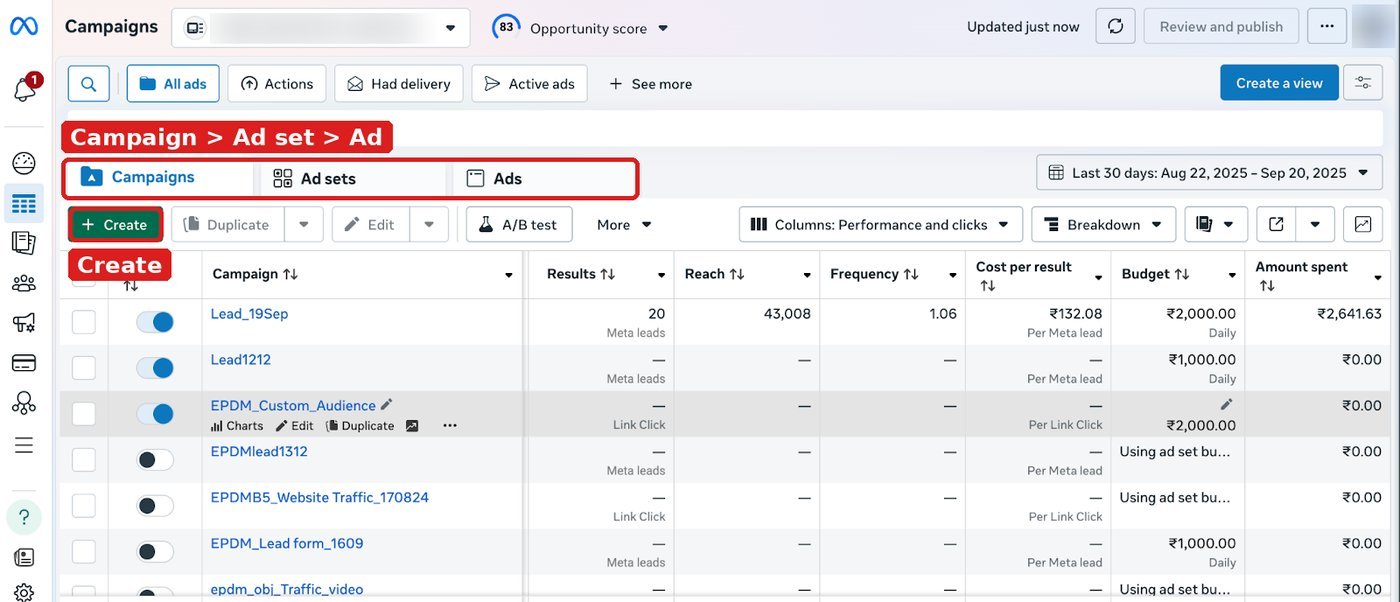The width and height of the screenshot is (1400, 602).
Task: Open the three-dot menu beside Review and publish
Action: coord(1327,27)
